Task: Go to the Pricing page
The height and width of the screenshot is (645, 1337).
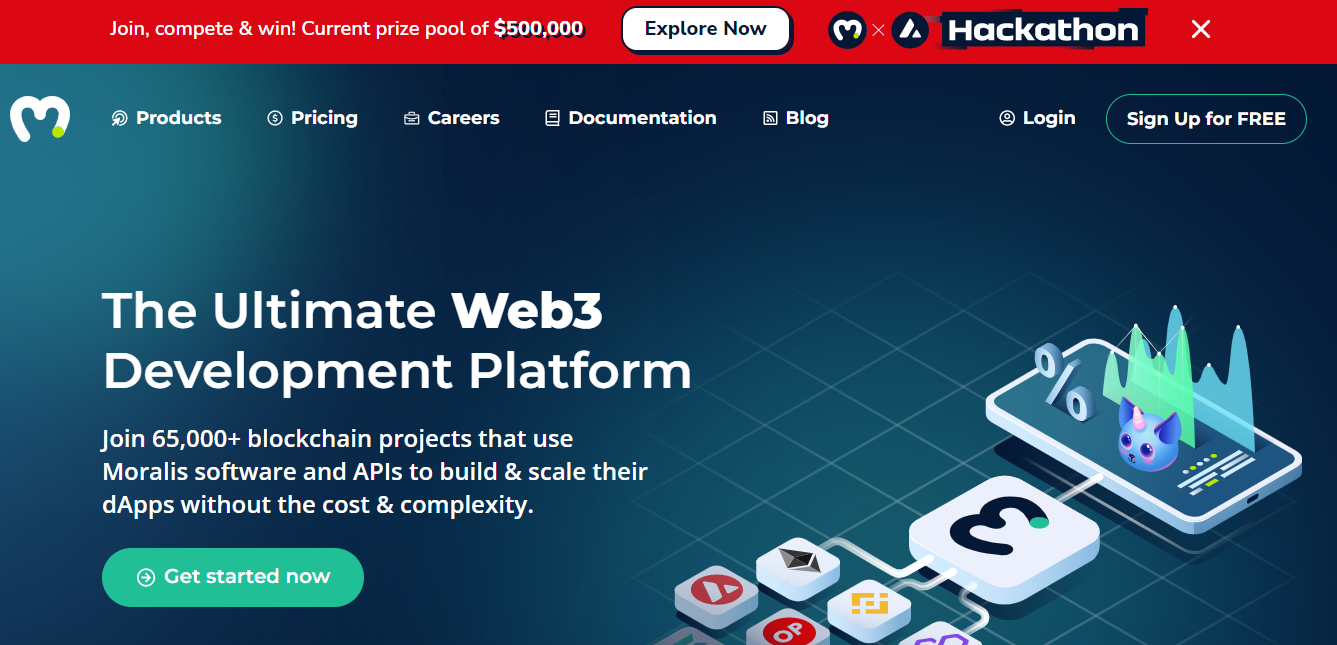Action: (312, 118)
